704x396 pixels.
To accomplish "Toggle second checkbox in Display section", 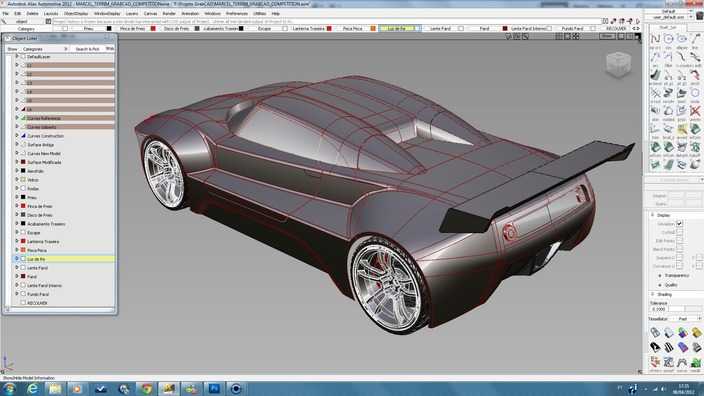I will click(x=679, y=232).
